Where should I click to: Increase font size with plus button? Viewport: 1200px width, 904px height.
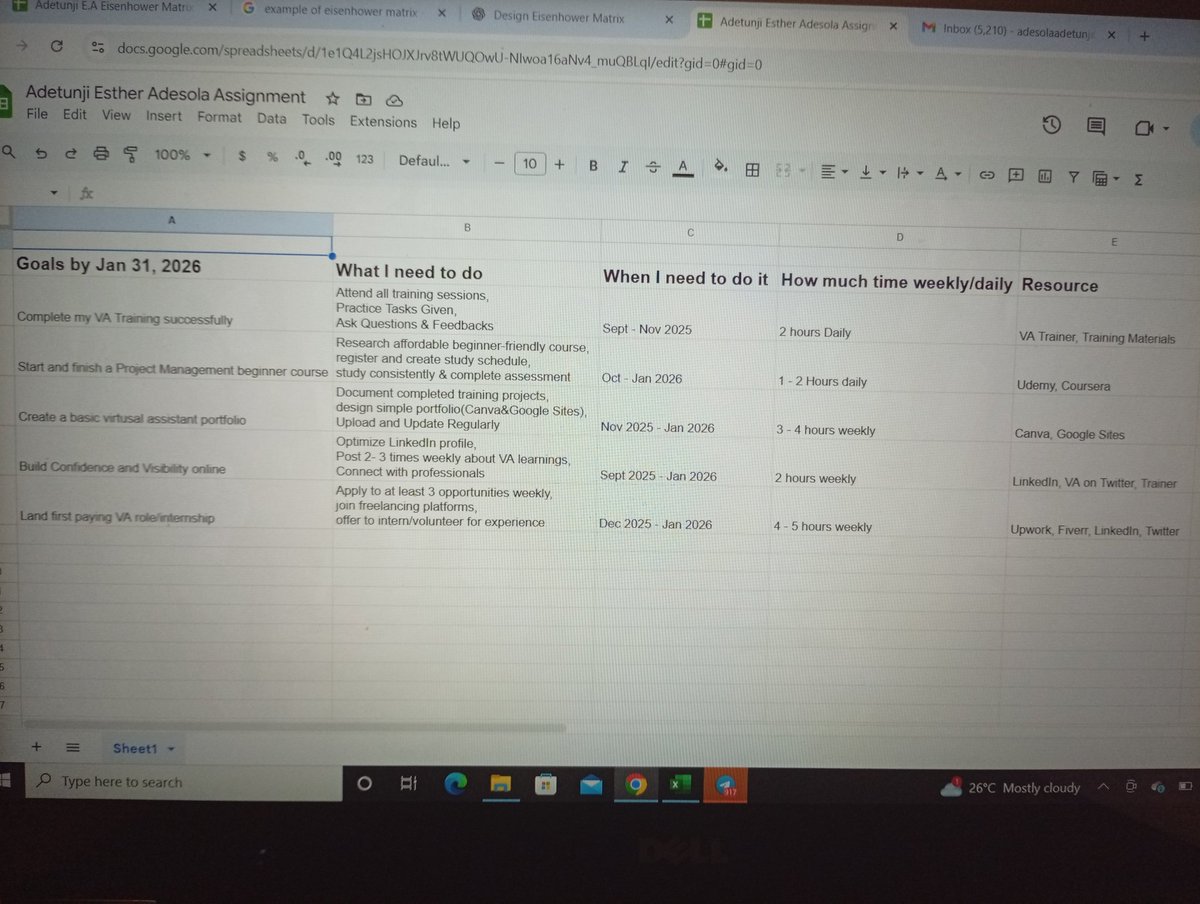559,164
